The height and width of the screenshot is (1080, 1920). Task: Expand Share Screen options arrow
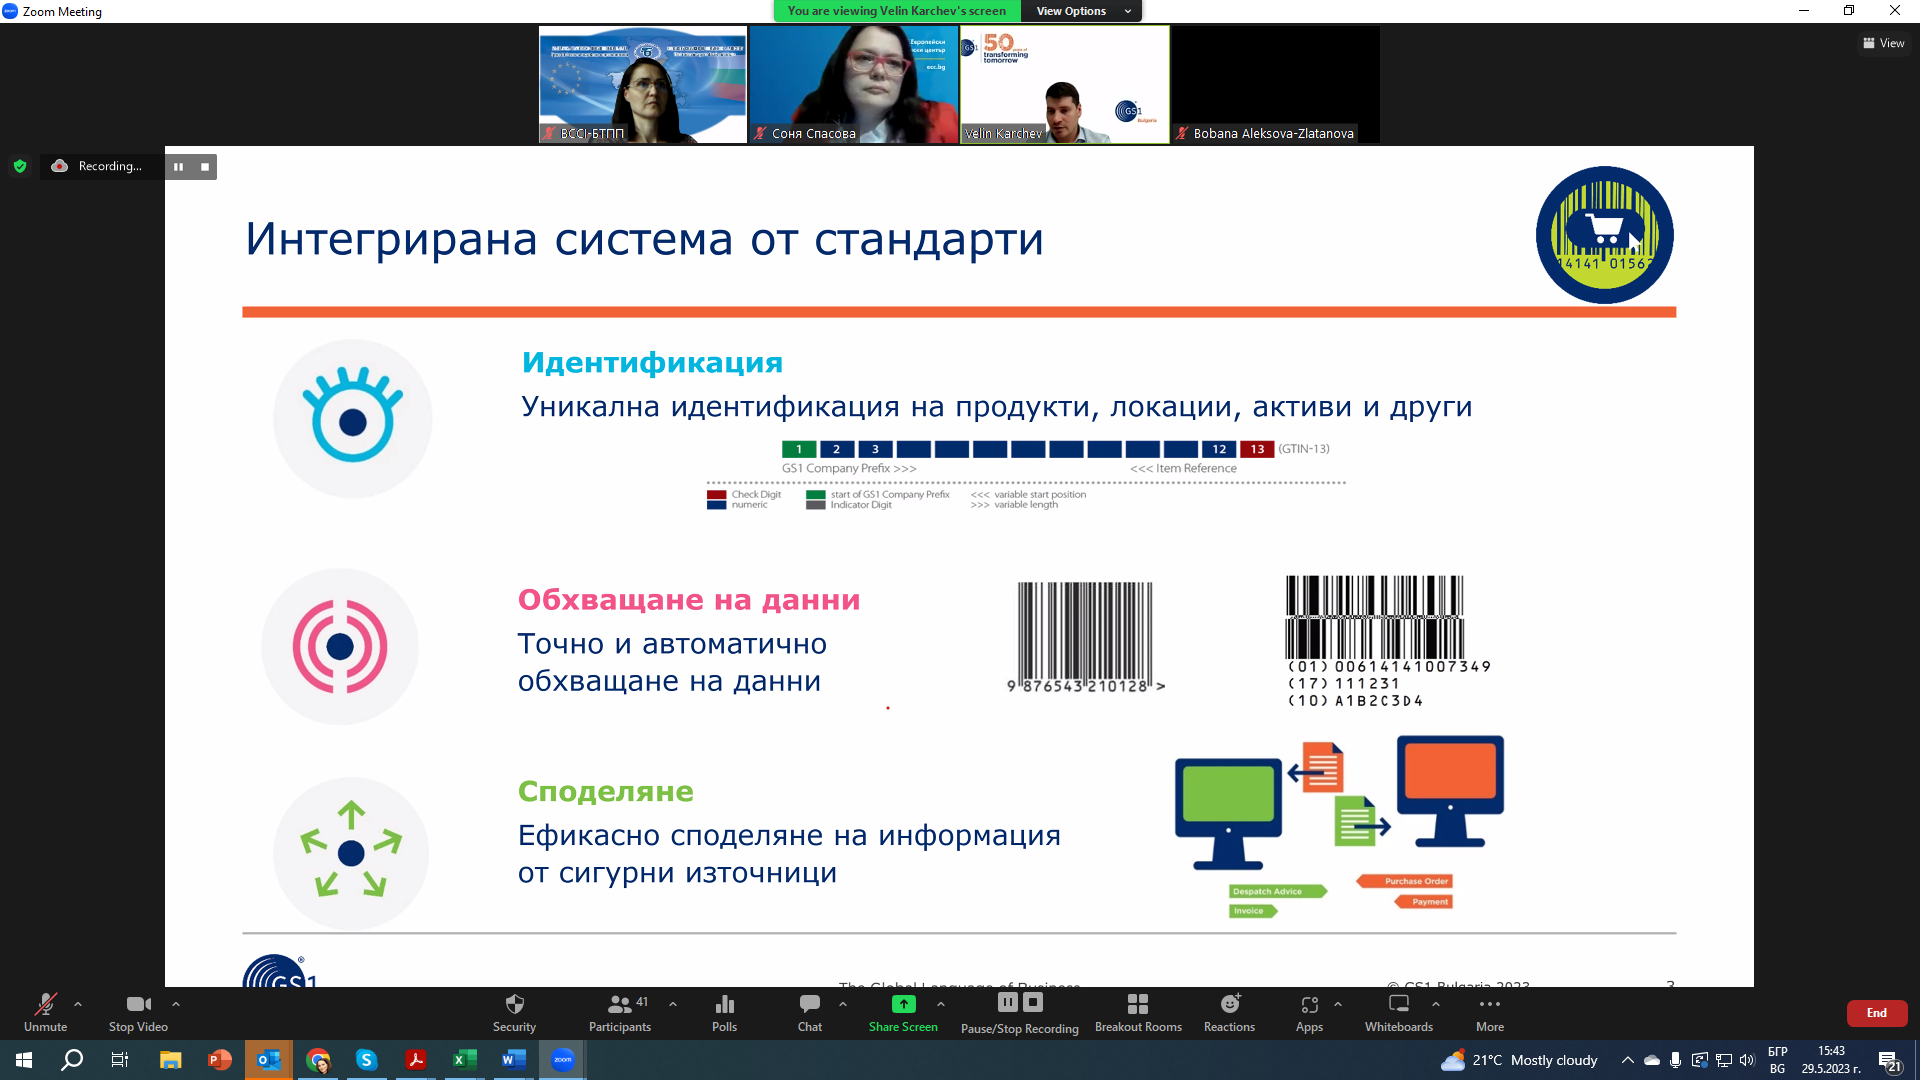(x=941, y=1004)
